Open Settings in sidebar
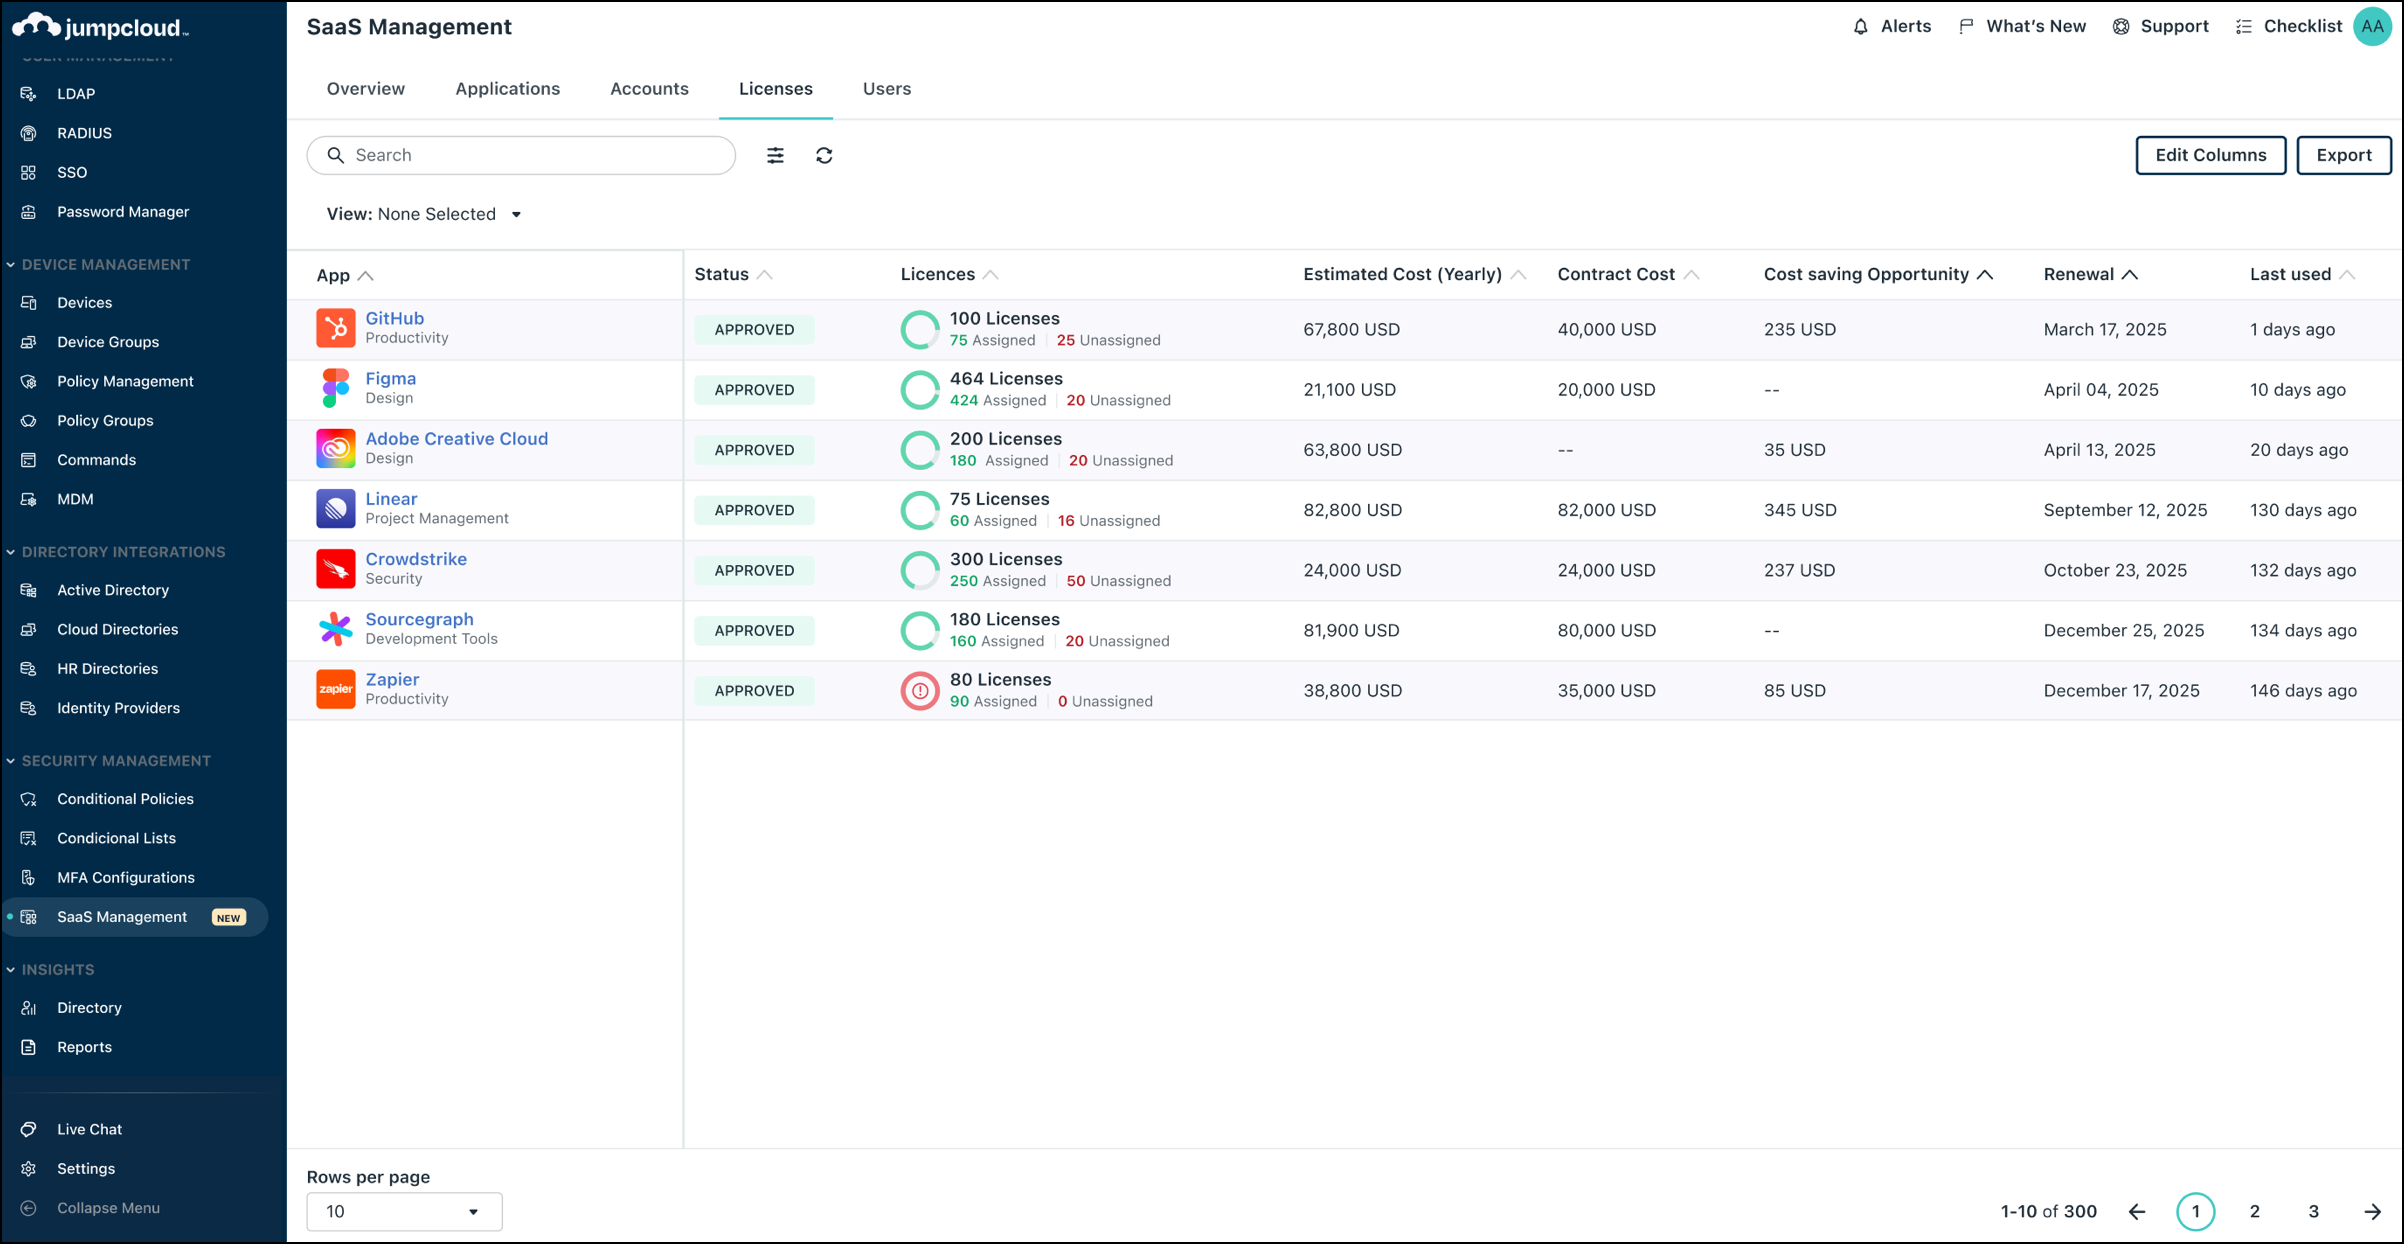The height and width of the screenshot is (1244, 2404). [x=86, y=1168]
